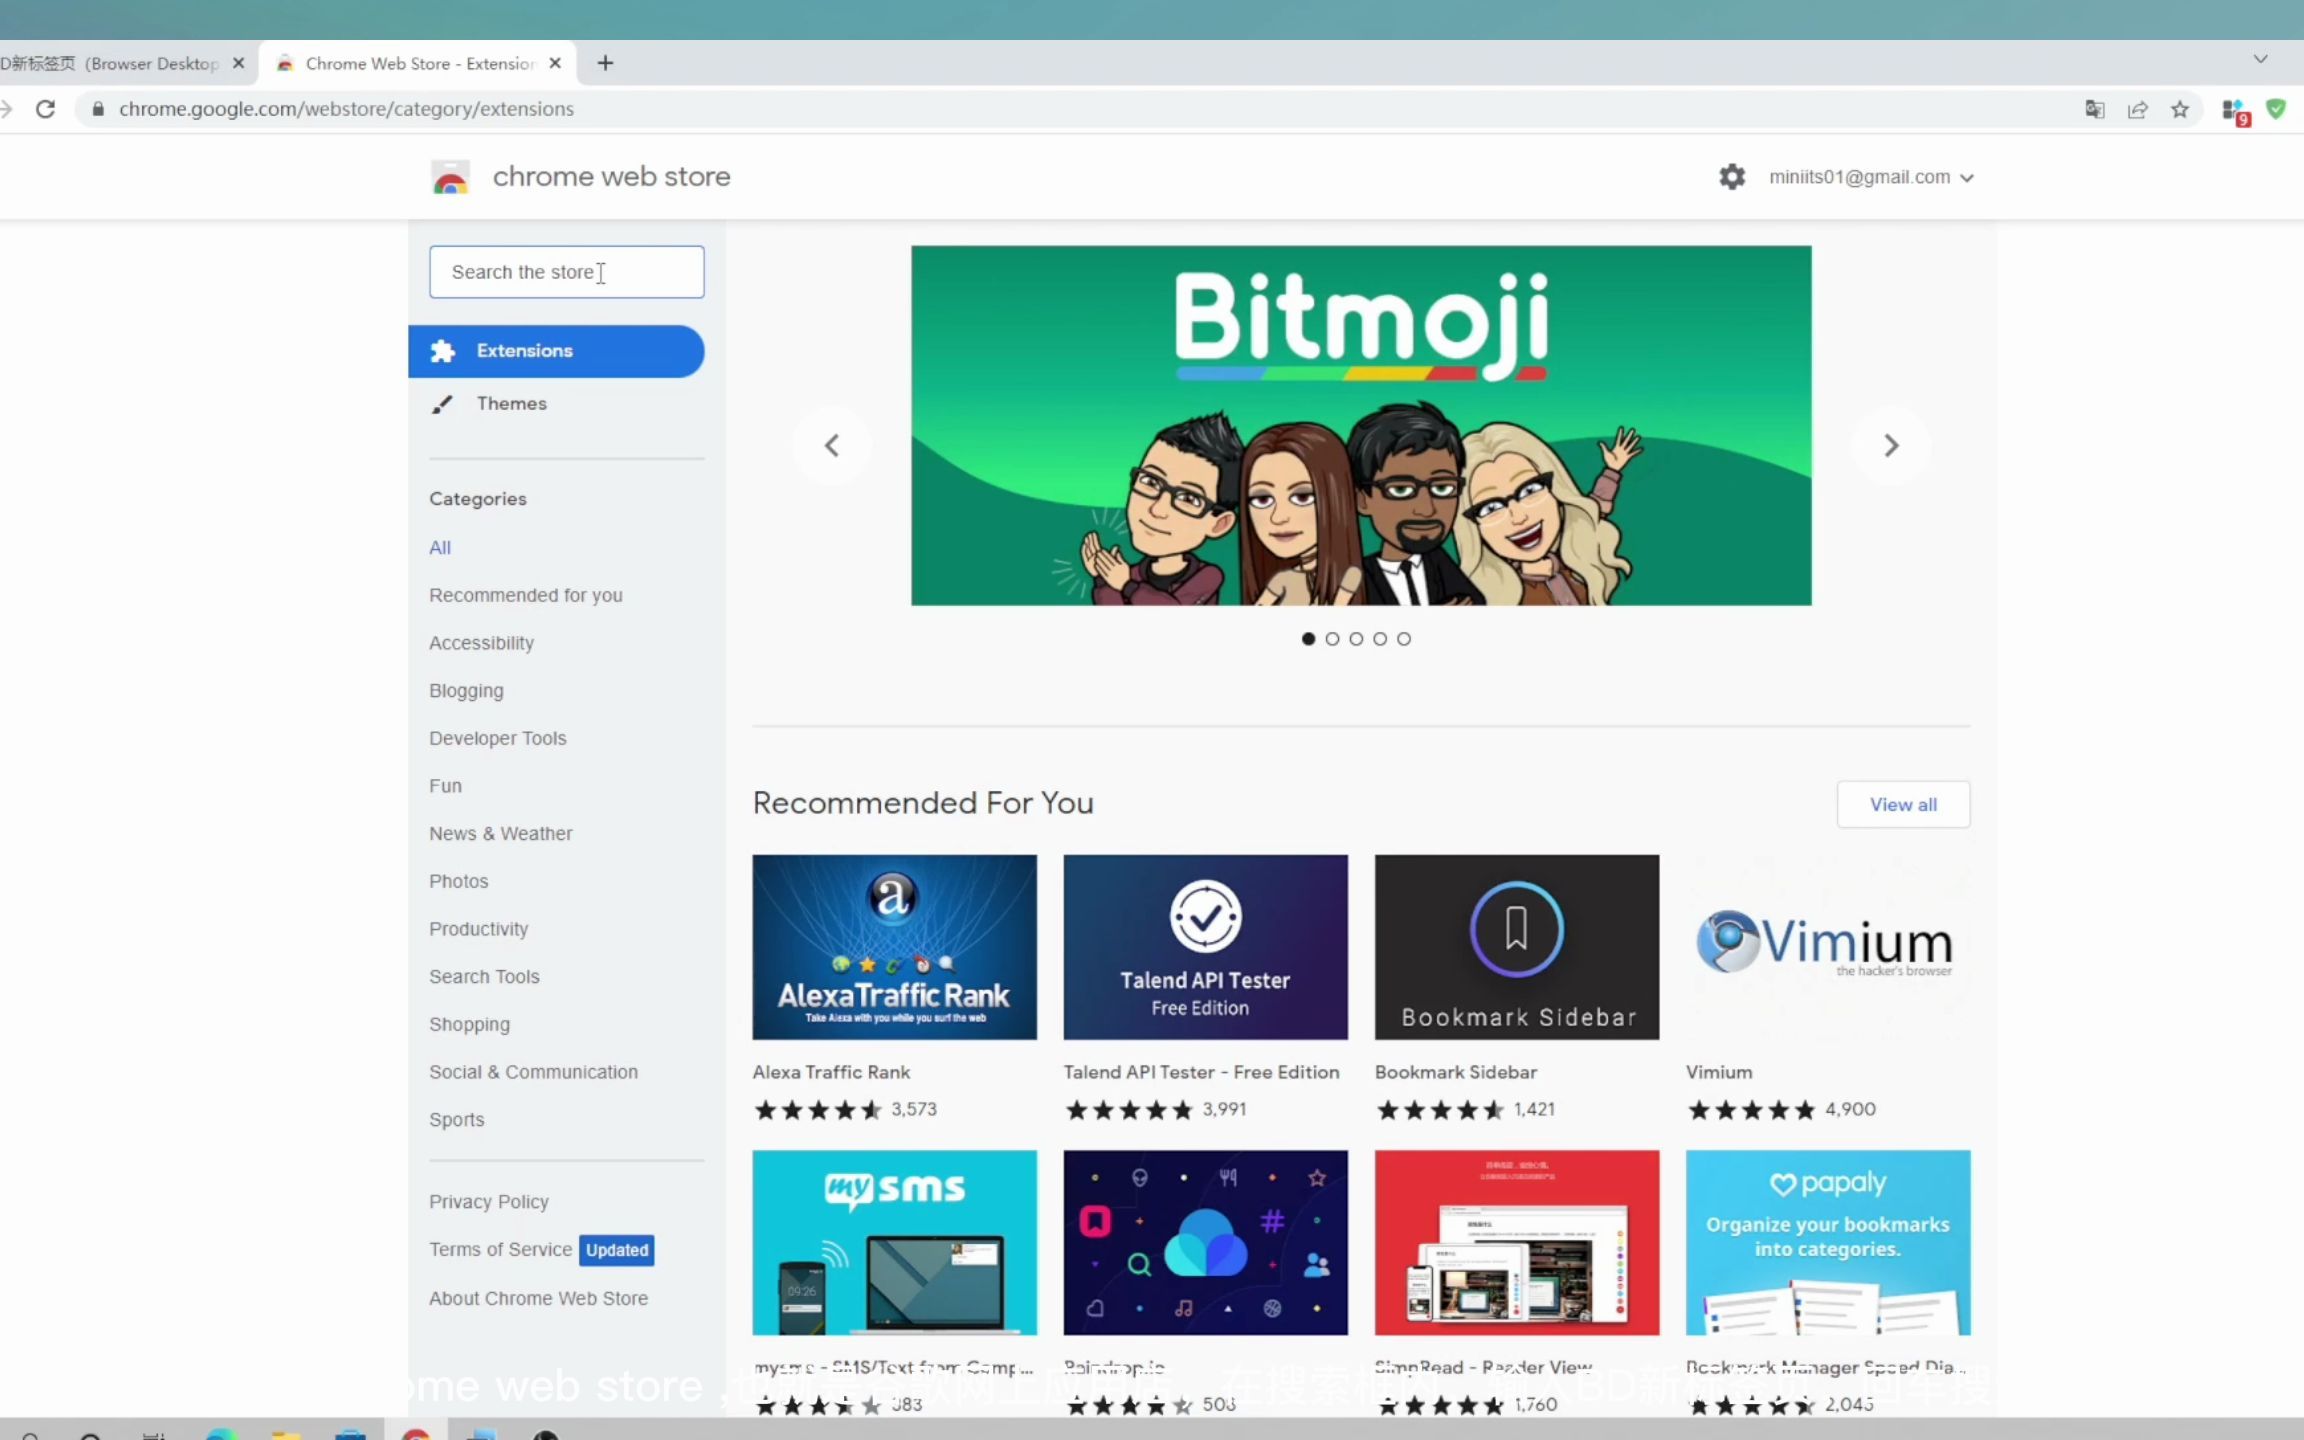Click Themes category toggle
Viewport: 2304px width, 1440px height.
click(511, 403)
